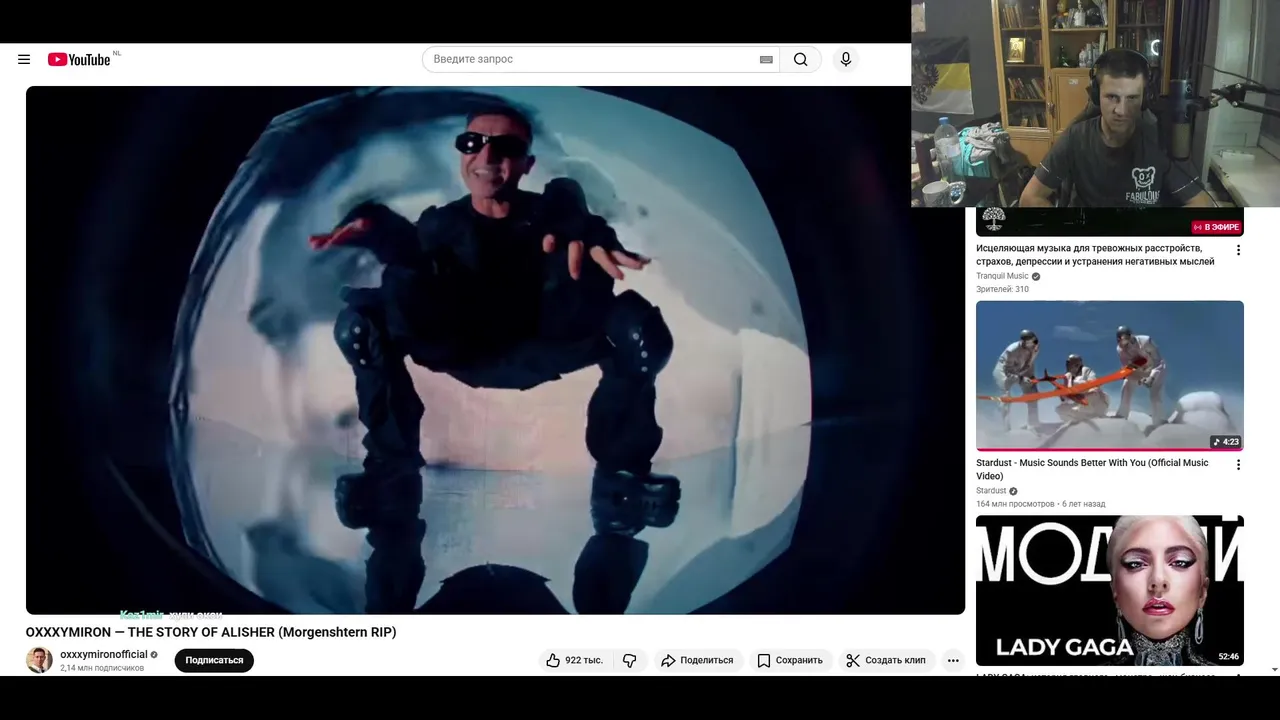This screenshot has width=1280, height=720.
Task: Click the Поделиться share button
Action: (x=698, y=660)
